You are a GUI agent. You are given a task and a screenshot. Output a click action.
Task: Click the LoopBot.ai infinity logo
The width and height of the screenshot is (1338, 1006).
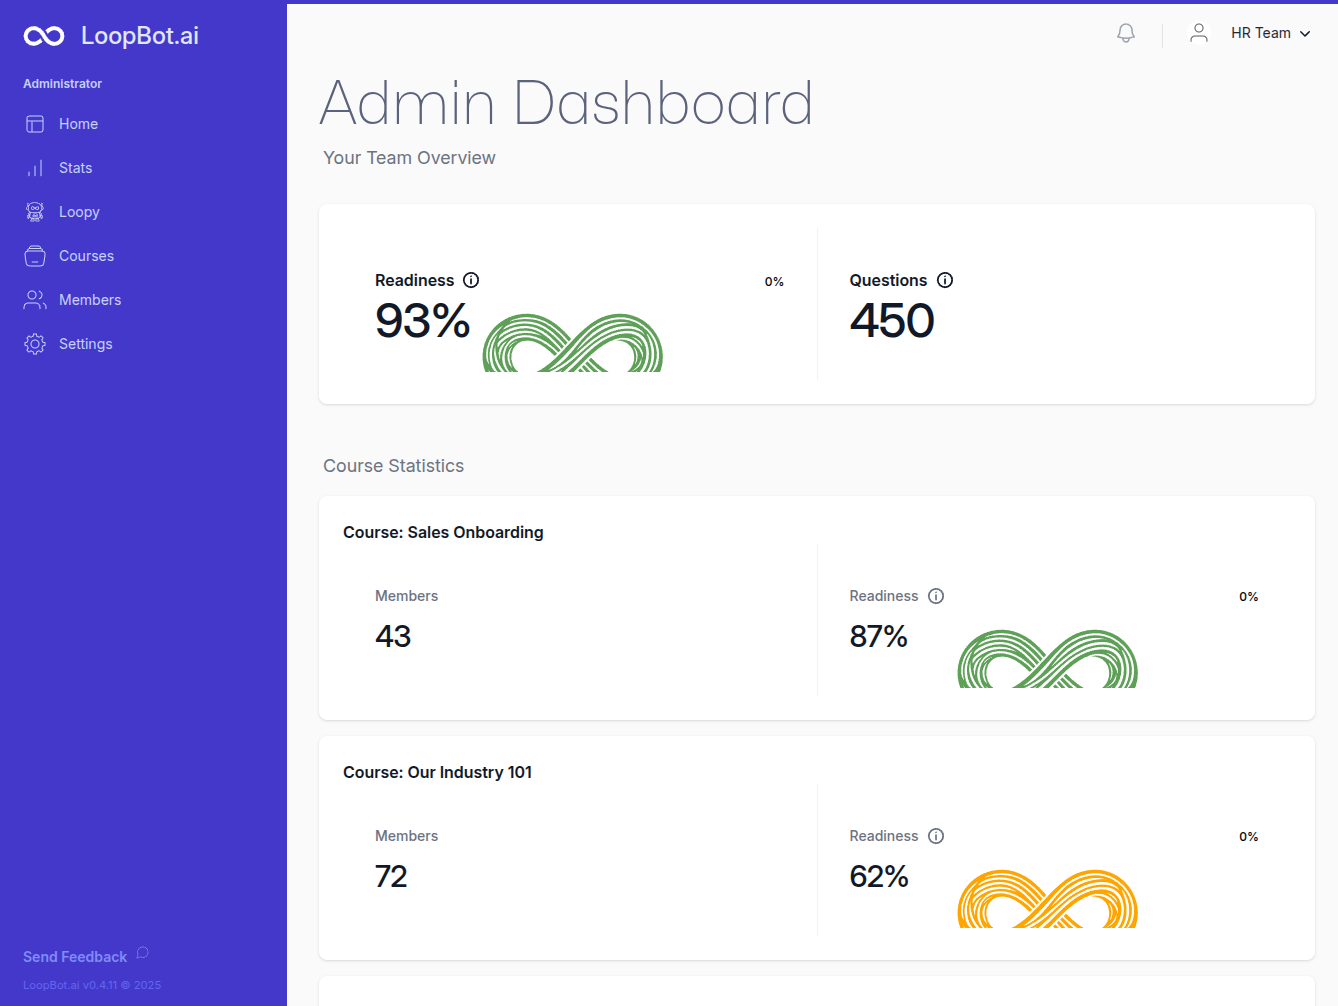[x=44, y=36]
